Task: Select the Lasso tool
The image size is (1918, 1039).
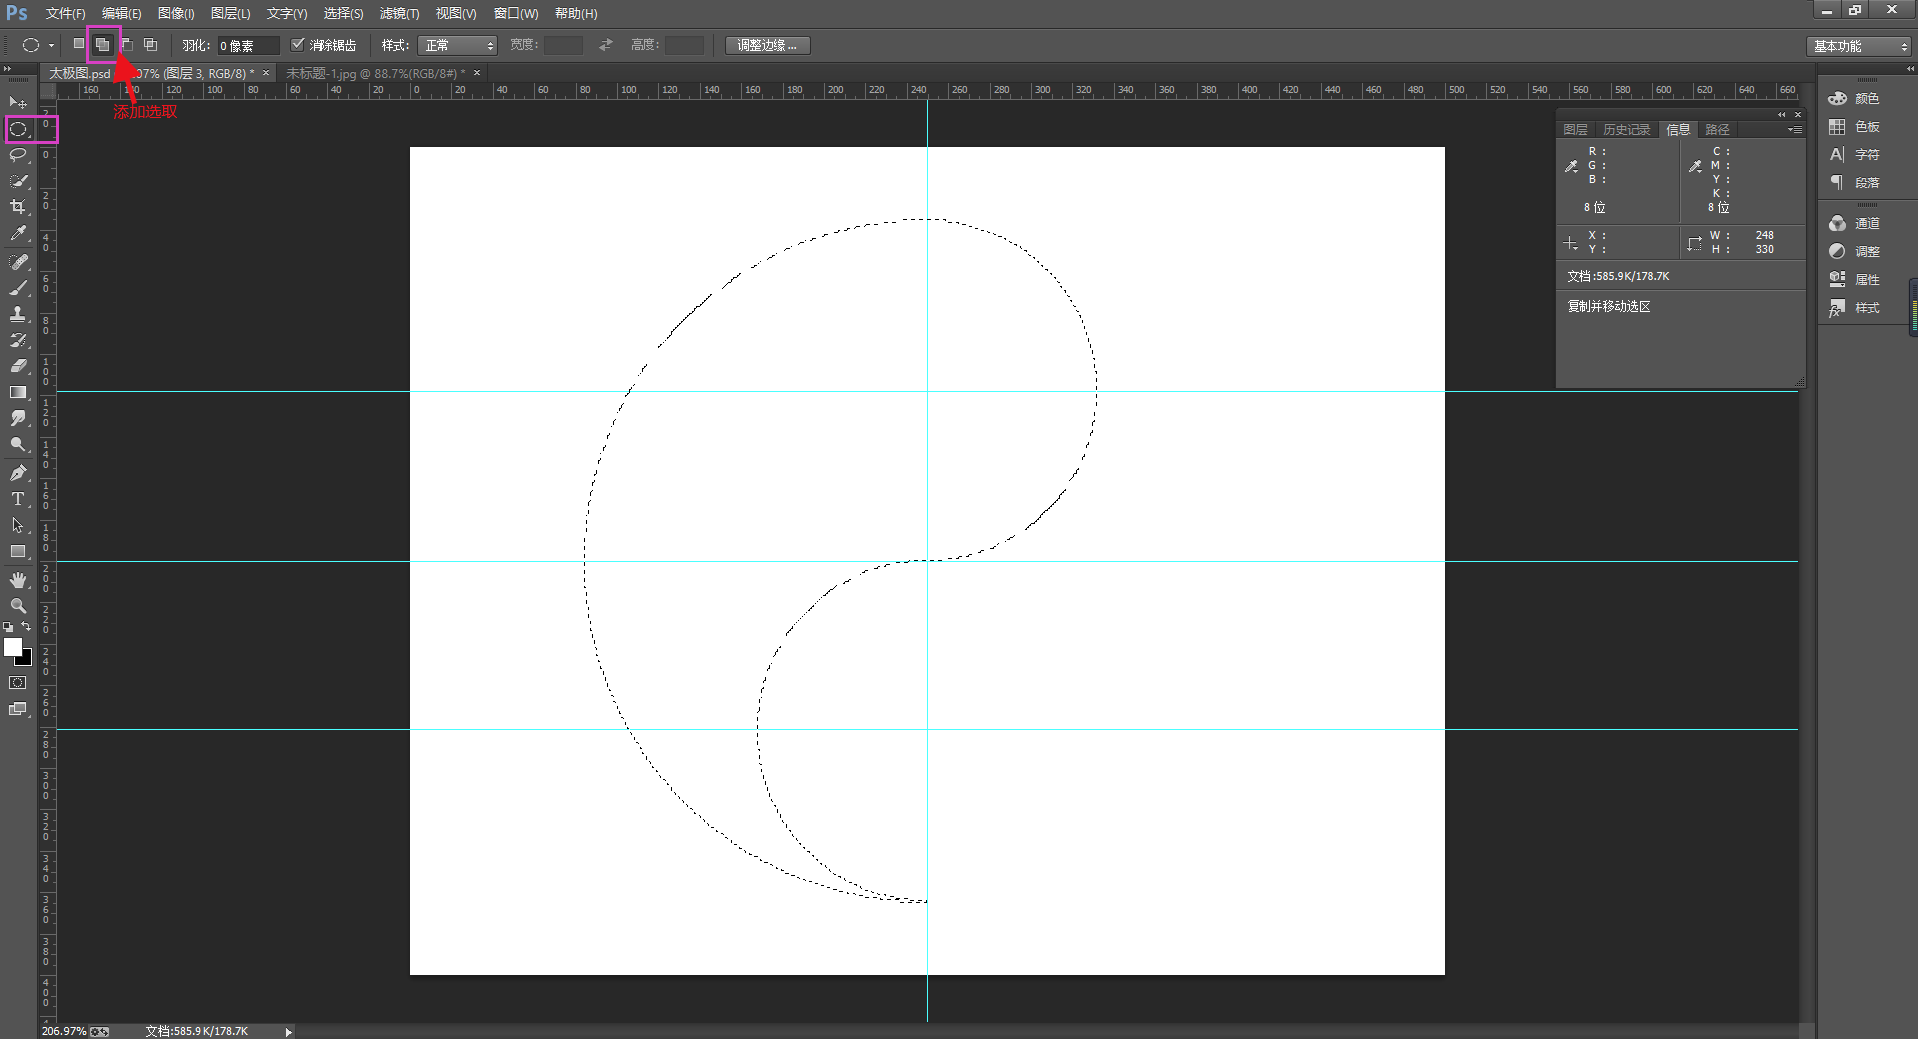Action: click(18, 155)
